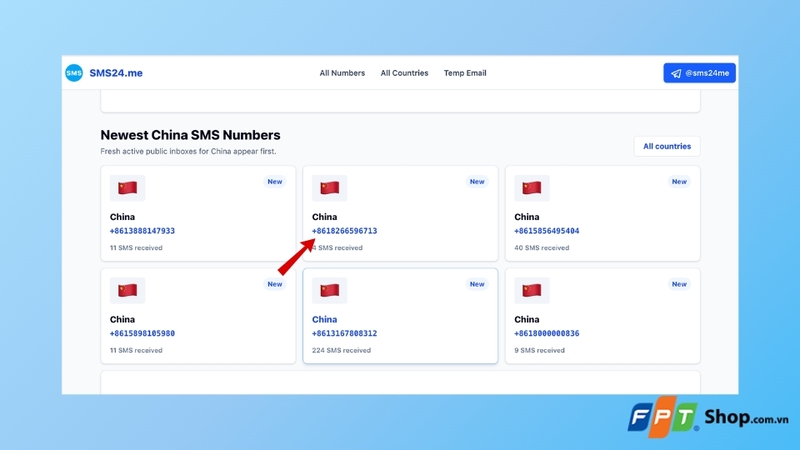
Task: Click '9 SMS received' text
Action: (539, 351)
